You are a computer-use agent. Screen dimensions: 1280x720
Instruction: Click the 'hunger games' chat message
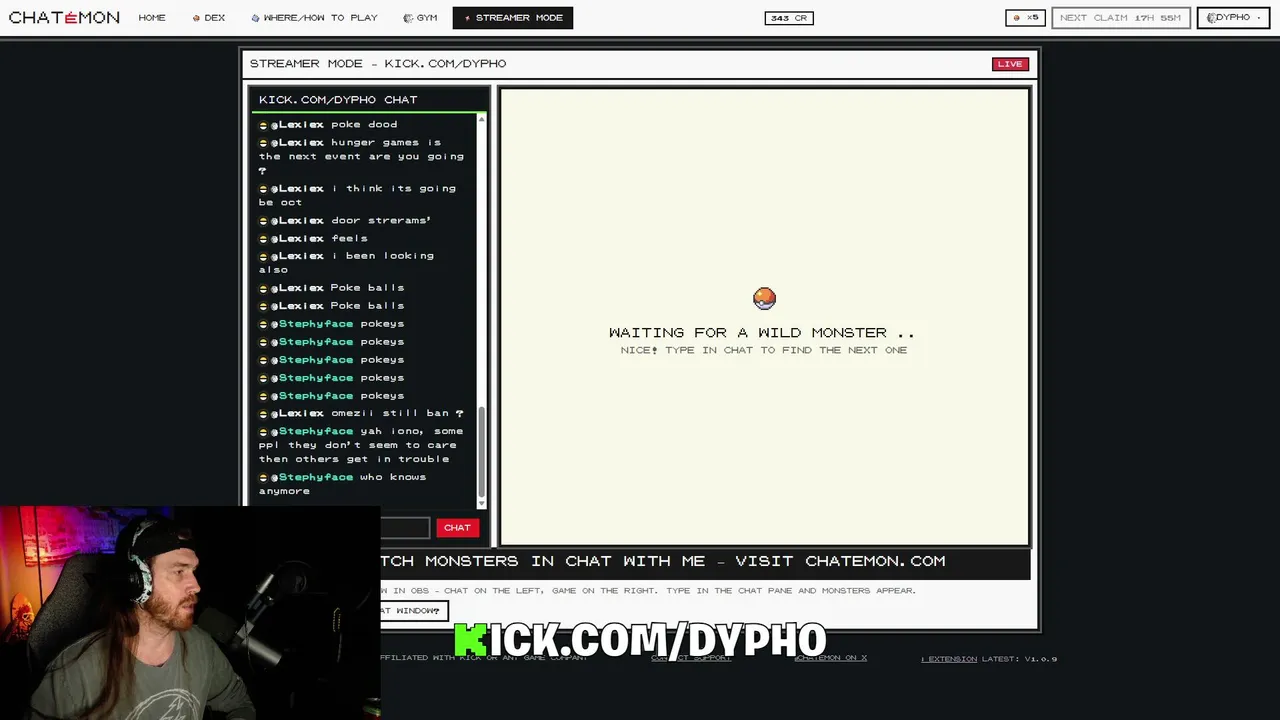pyautogui.click(x=361, y=156)
